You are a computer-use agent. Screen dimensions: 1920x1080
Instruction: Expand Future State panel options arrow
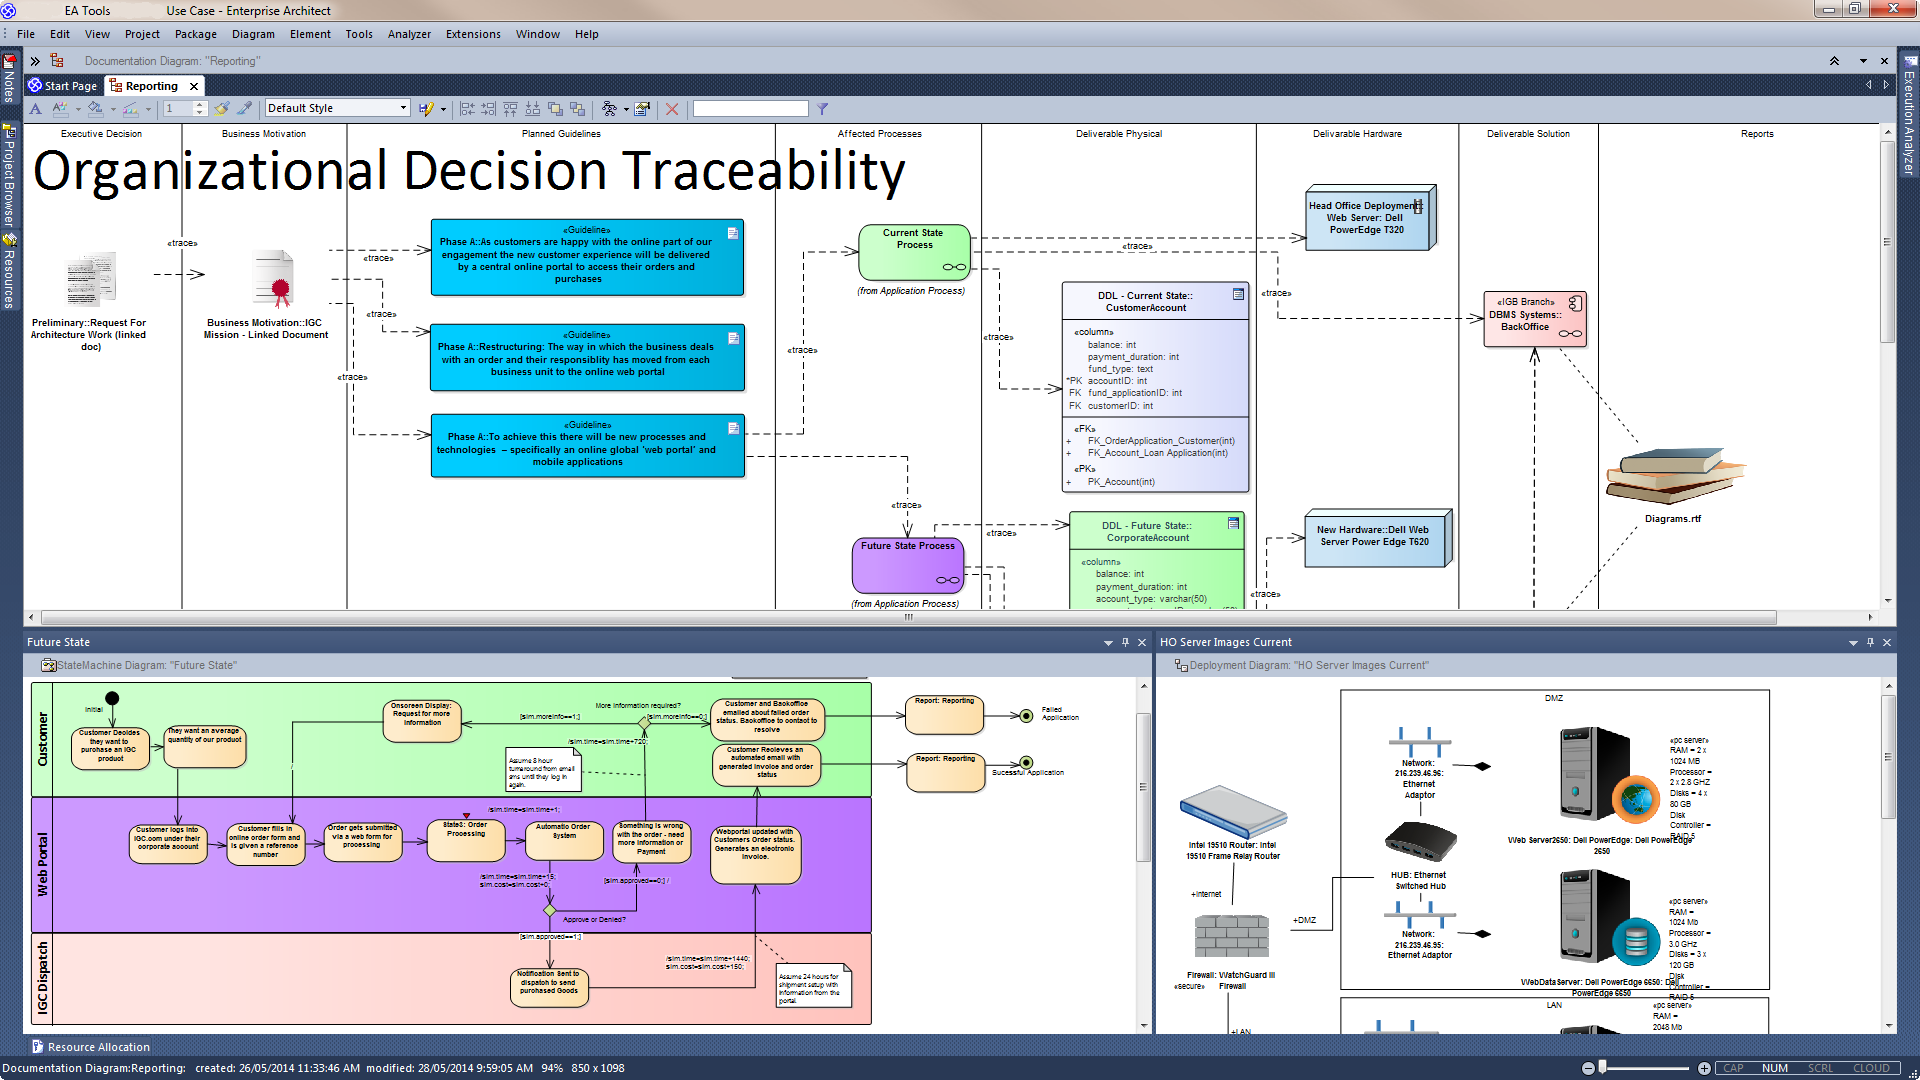[x=1108, y=643]
